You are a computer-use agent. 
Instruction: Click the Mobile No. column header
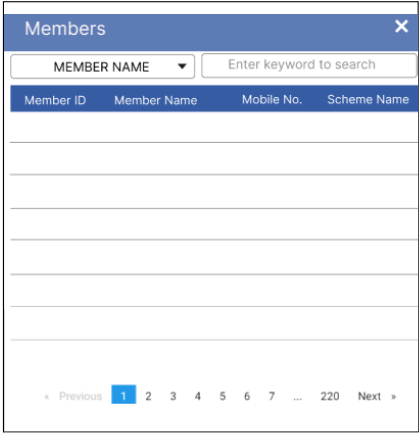click(x=272, y=99)
